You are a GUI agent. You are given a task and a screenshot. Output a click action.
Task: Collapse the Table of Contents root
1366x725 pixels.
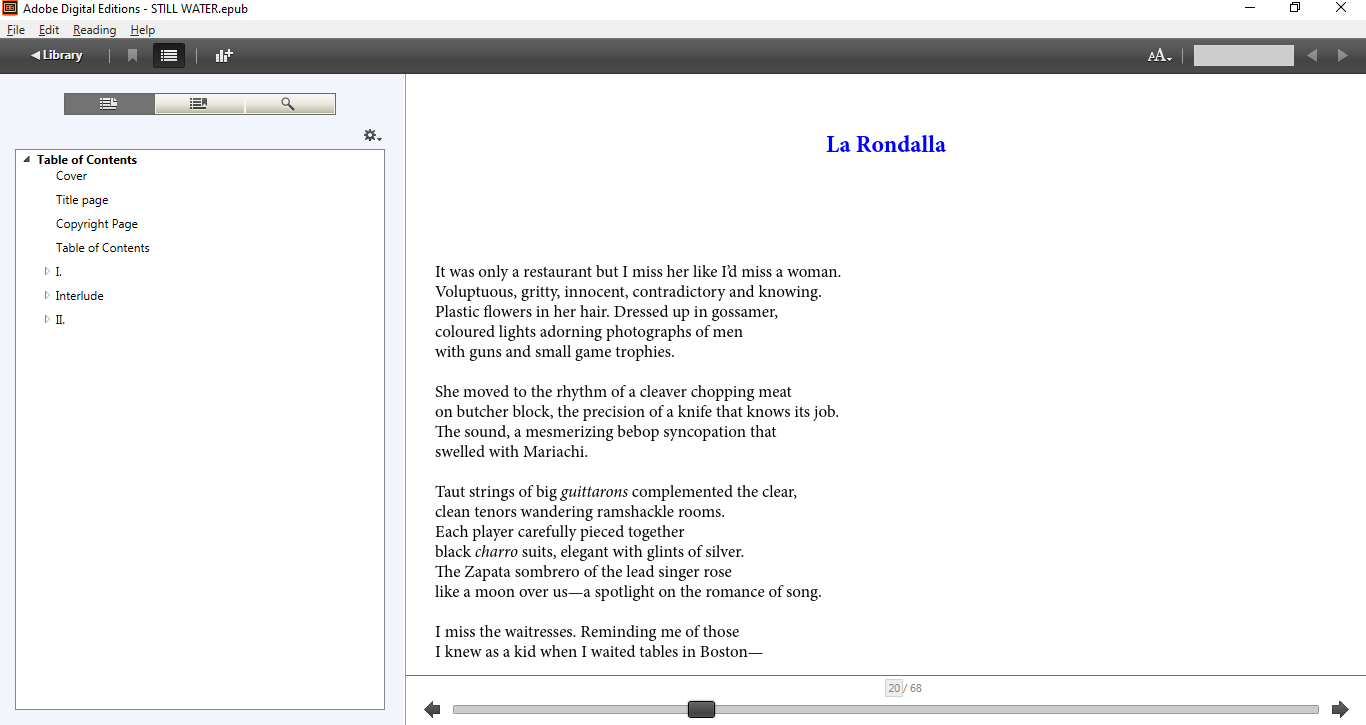(27, 160)
